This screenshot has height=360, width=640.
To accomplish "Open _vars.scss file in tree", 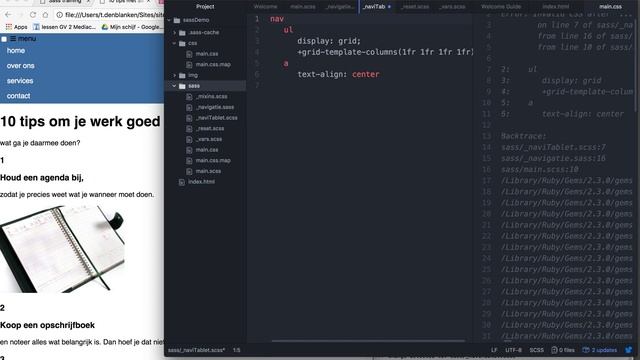I will 209,139.
